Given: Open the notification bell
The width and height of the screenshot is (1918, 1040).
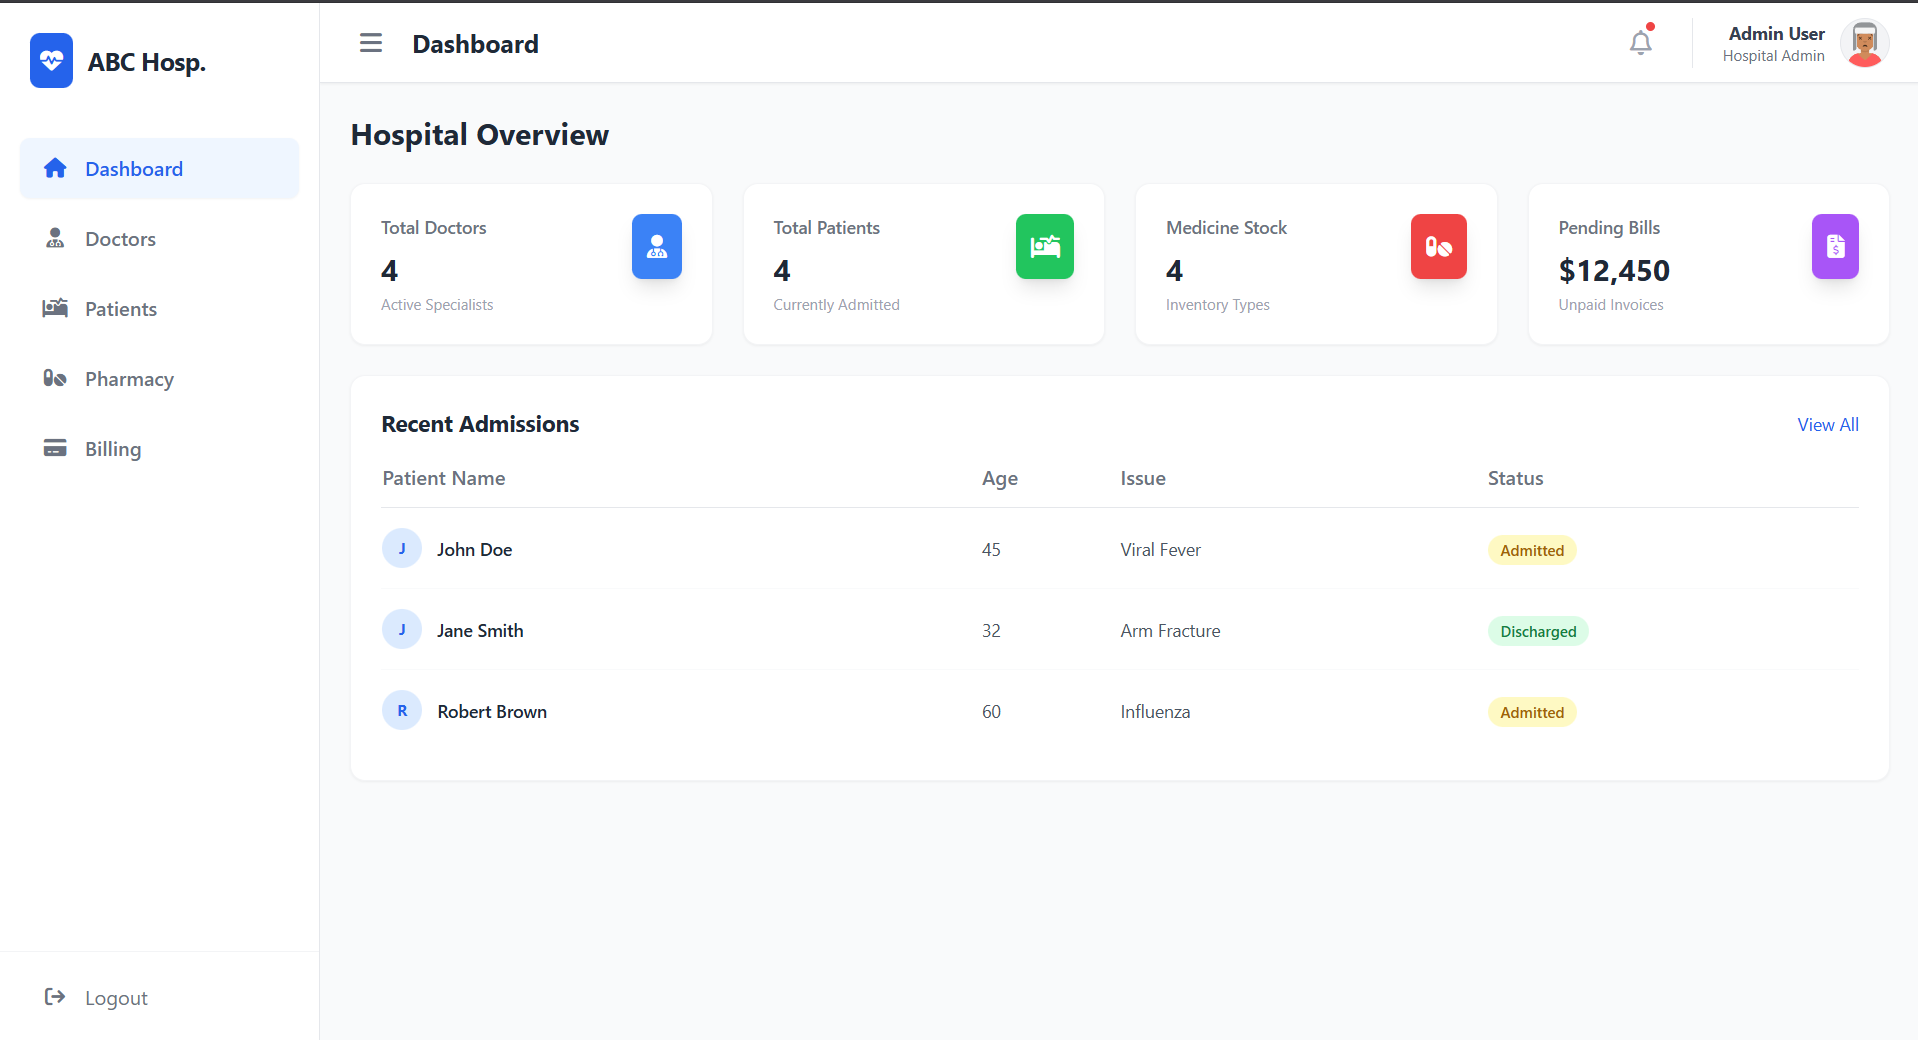Looking at the screenshot, I should [x=1639, y=42].
